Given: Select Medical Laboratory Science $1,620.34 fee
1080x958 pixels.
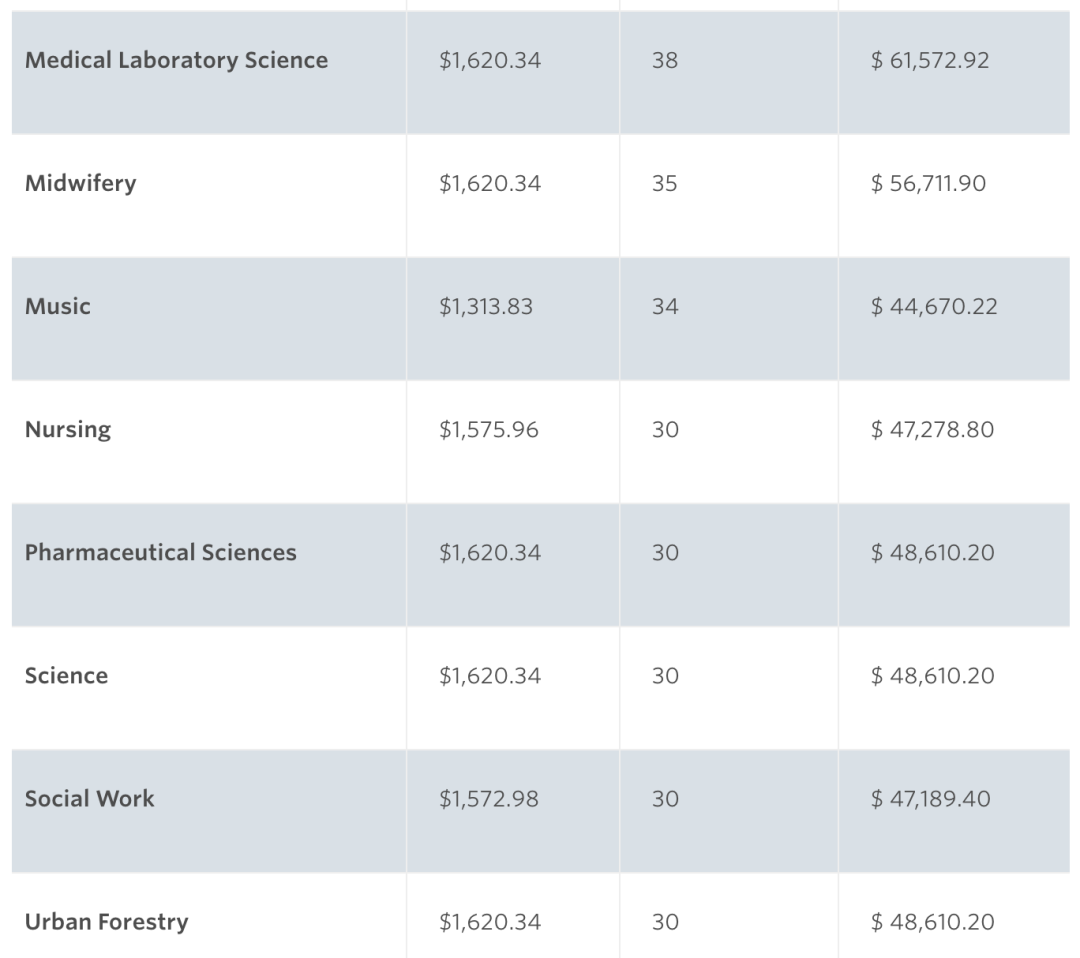Looking at the screenshot, I should tap(490, 61).
